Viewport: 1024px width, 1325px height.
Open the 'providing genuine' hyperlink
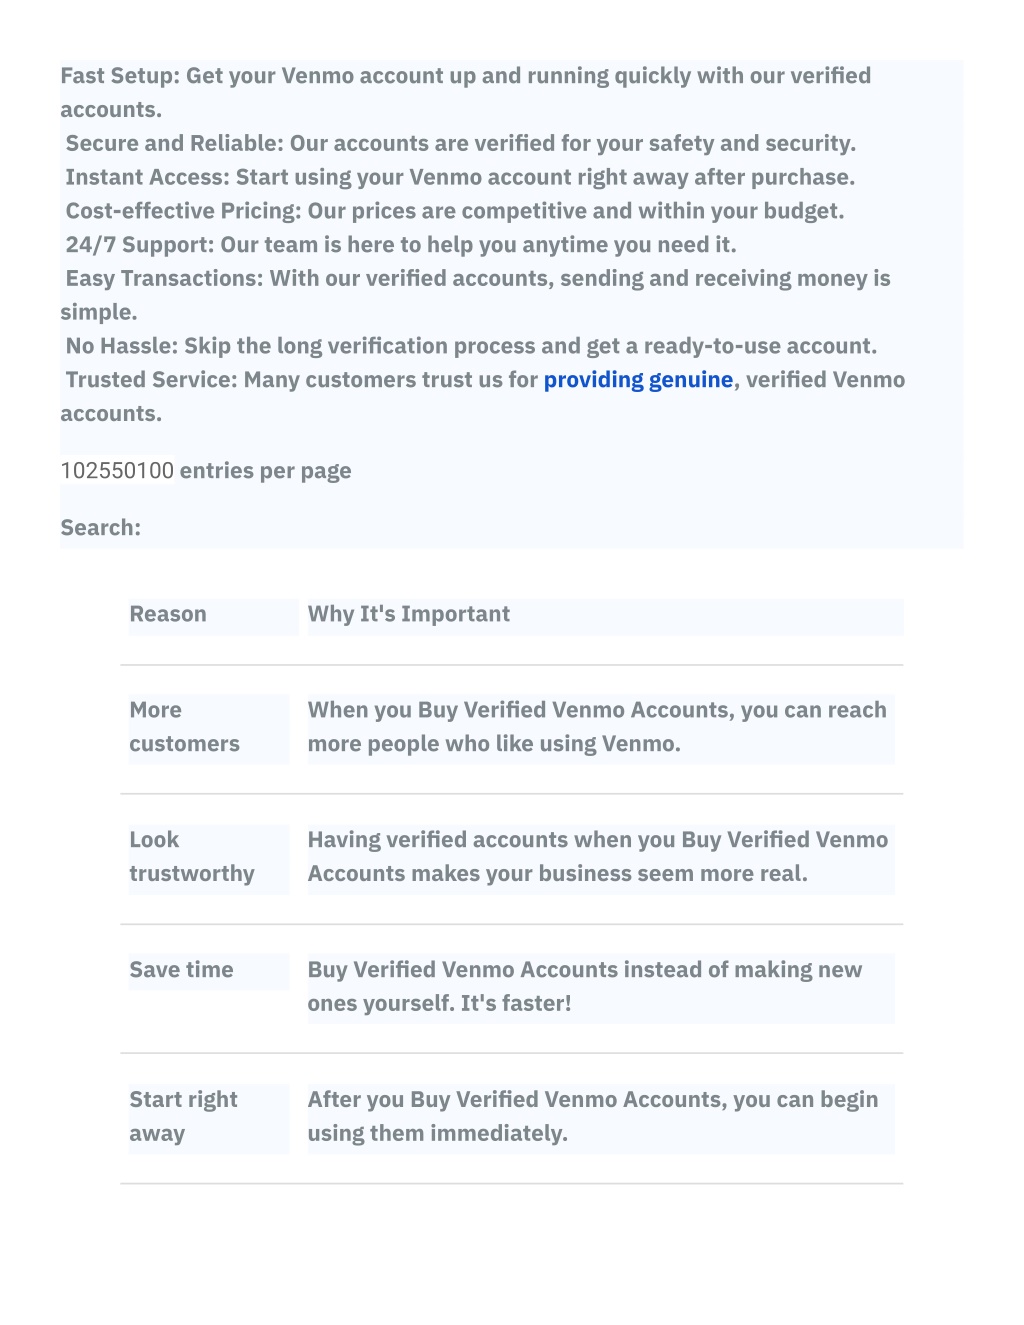(638, 380)
